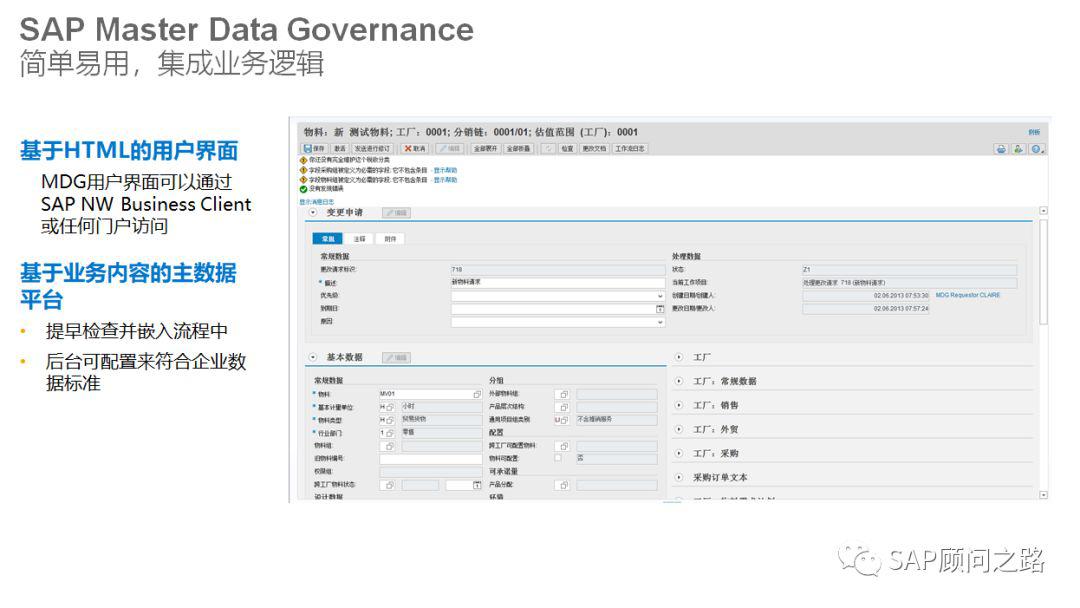
Task: Click the scrollbar up arrow at right
Action: coord(1043,211)
